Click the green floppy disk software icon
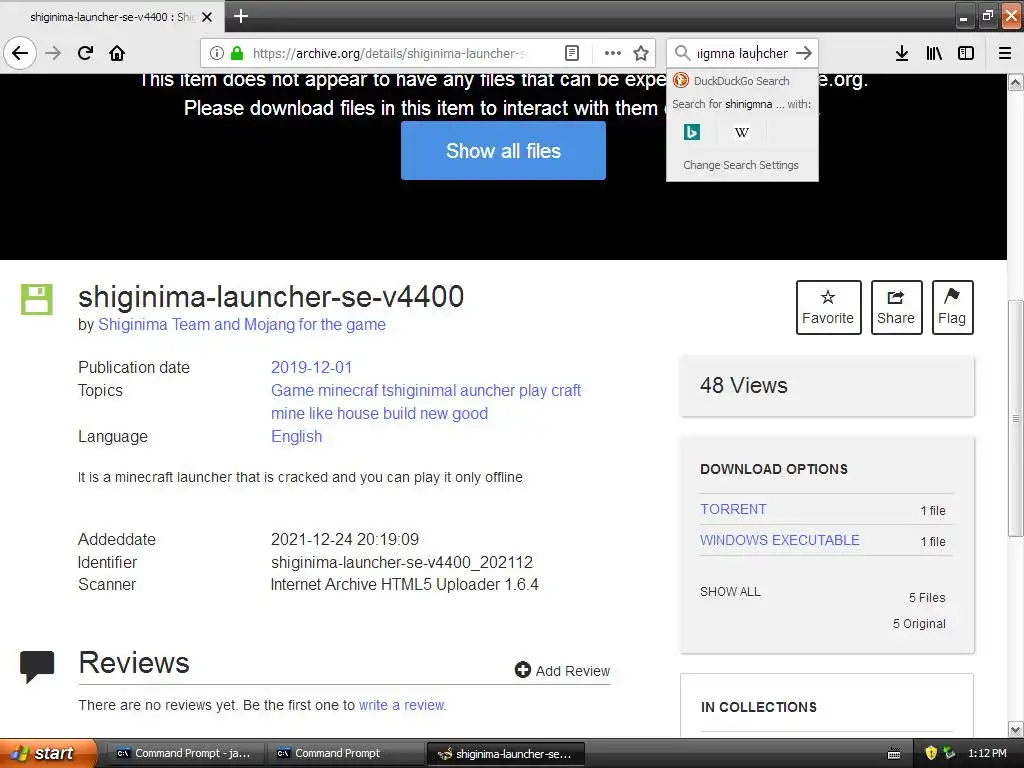Screen dimensions: 1024x768 [x=37, y=300]
